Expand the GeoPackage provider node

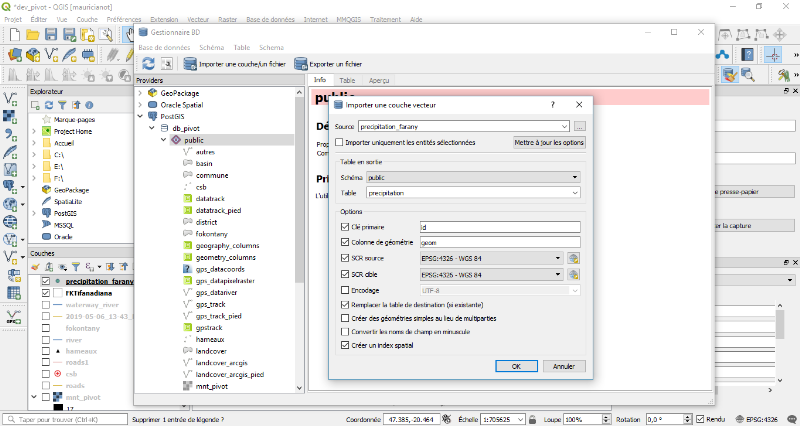click(139, 93)
